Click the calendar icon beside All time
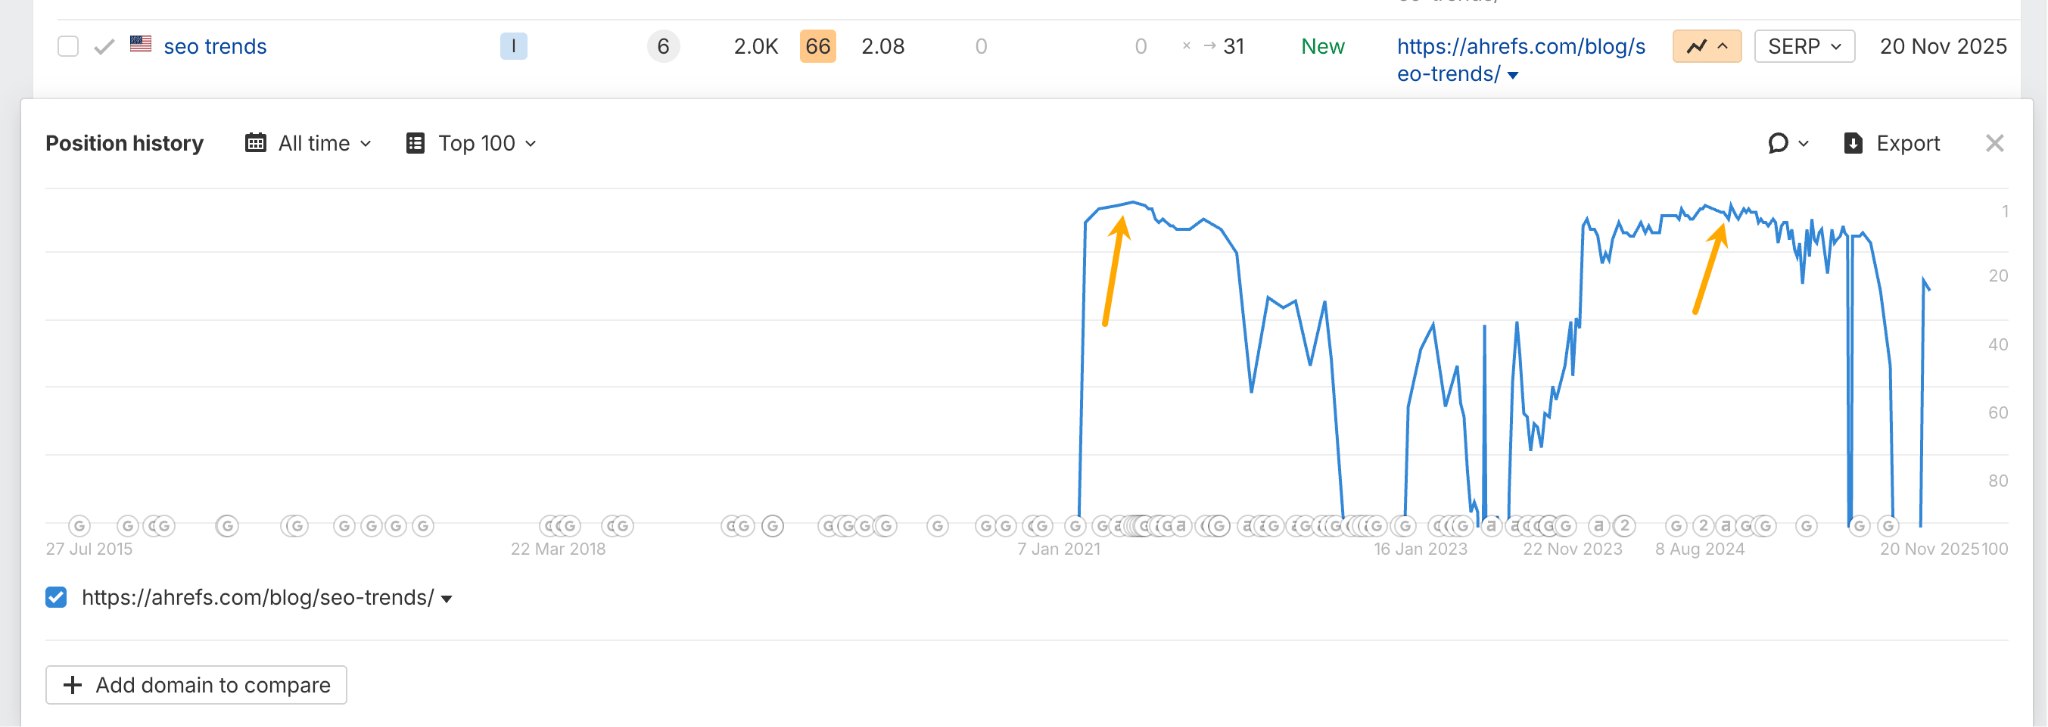The image size is (2048, 727). coord(257,143)
